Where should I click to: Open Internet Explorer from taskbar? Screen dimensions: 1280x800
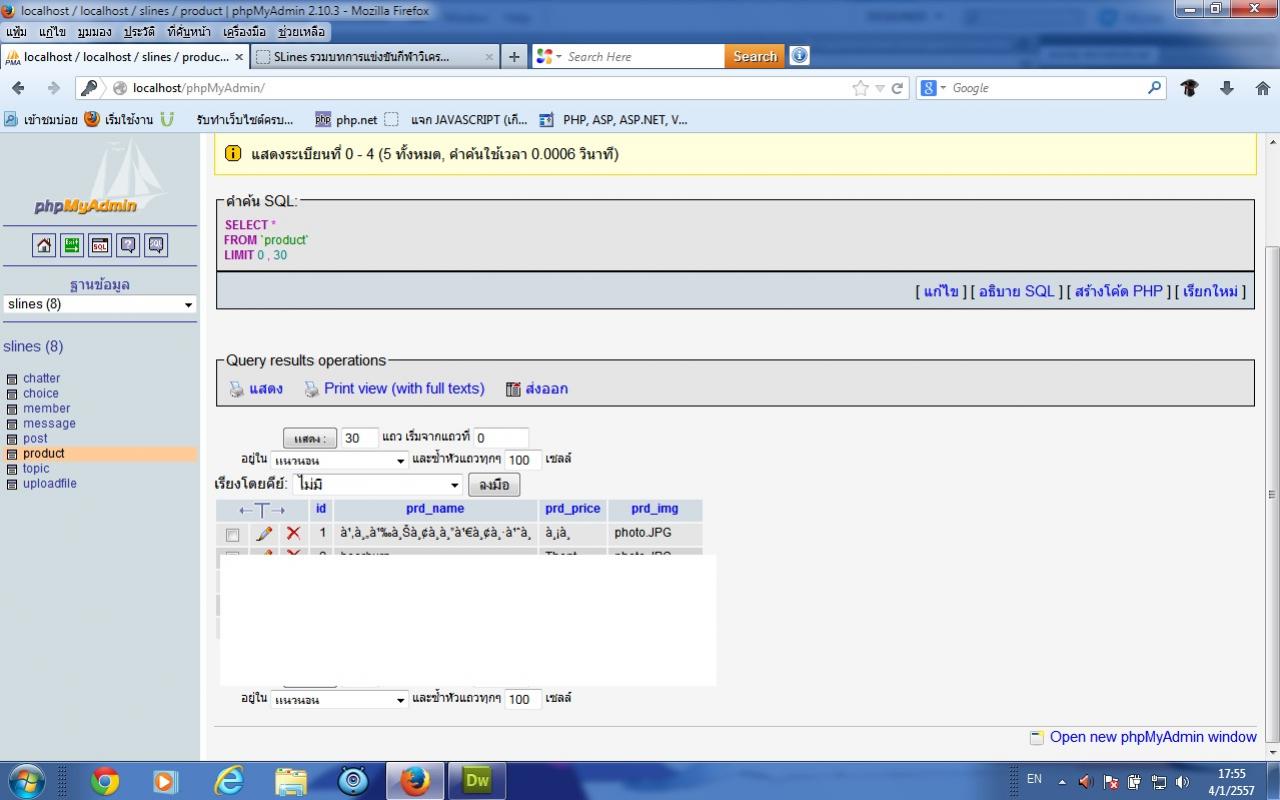[229, 780]
